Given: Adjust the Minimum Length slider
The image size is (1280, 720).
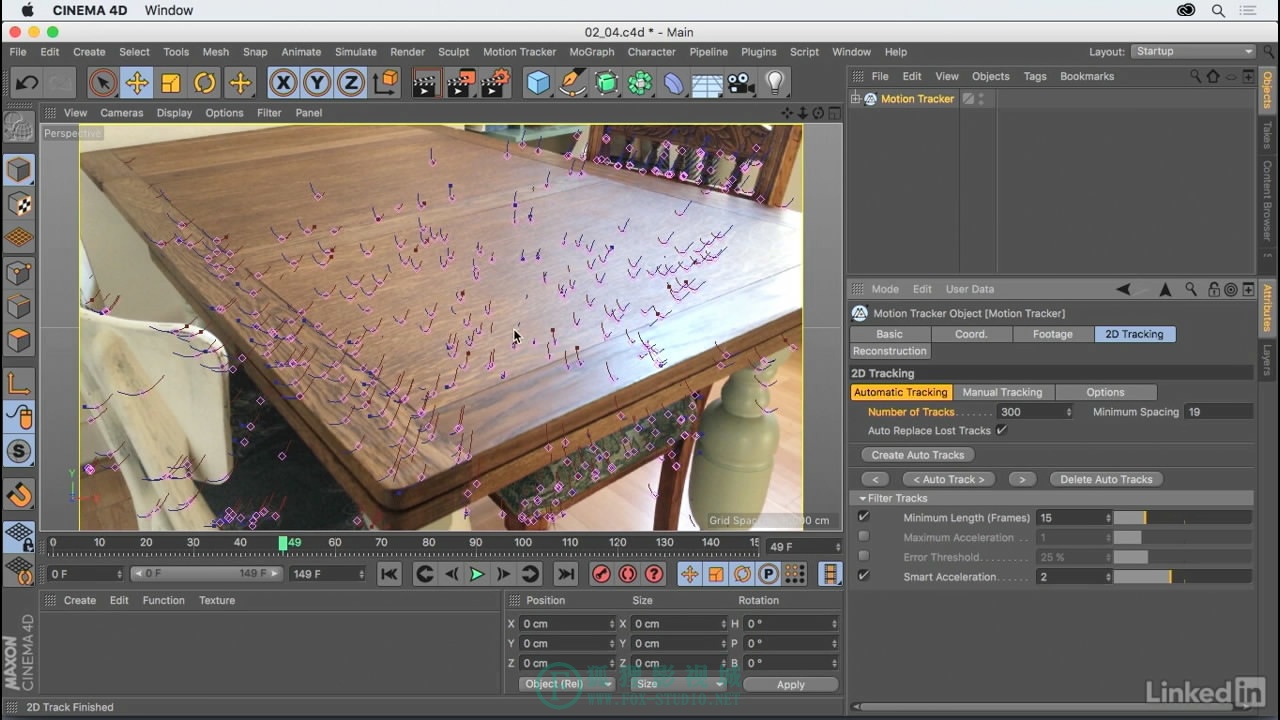Looking at the screenshot, I should click(1182, 518).
